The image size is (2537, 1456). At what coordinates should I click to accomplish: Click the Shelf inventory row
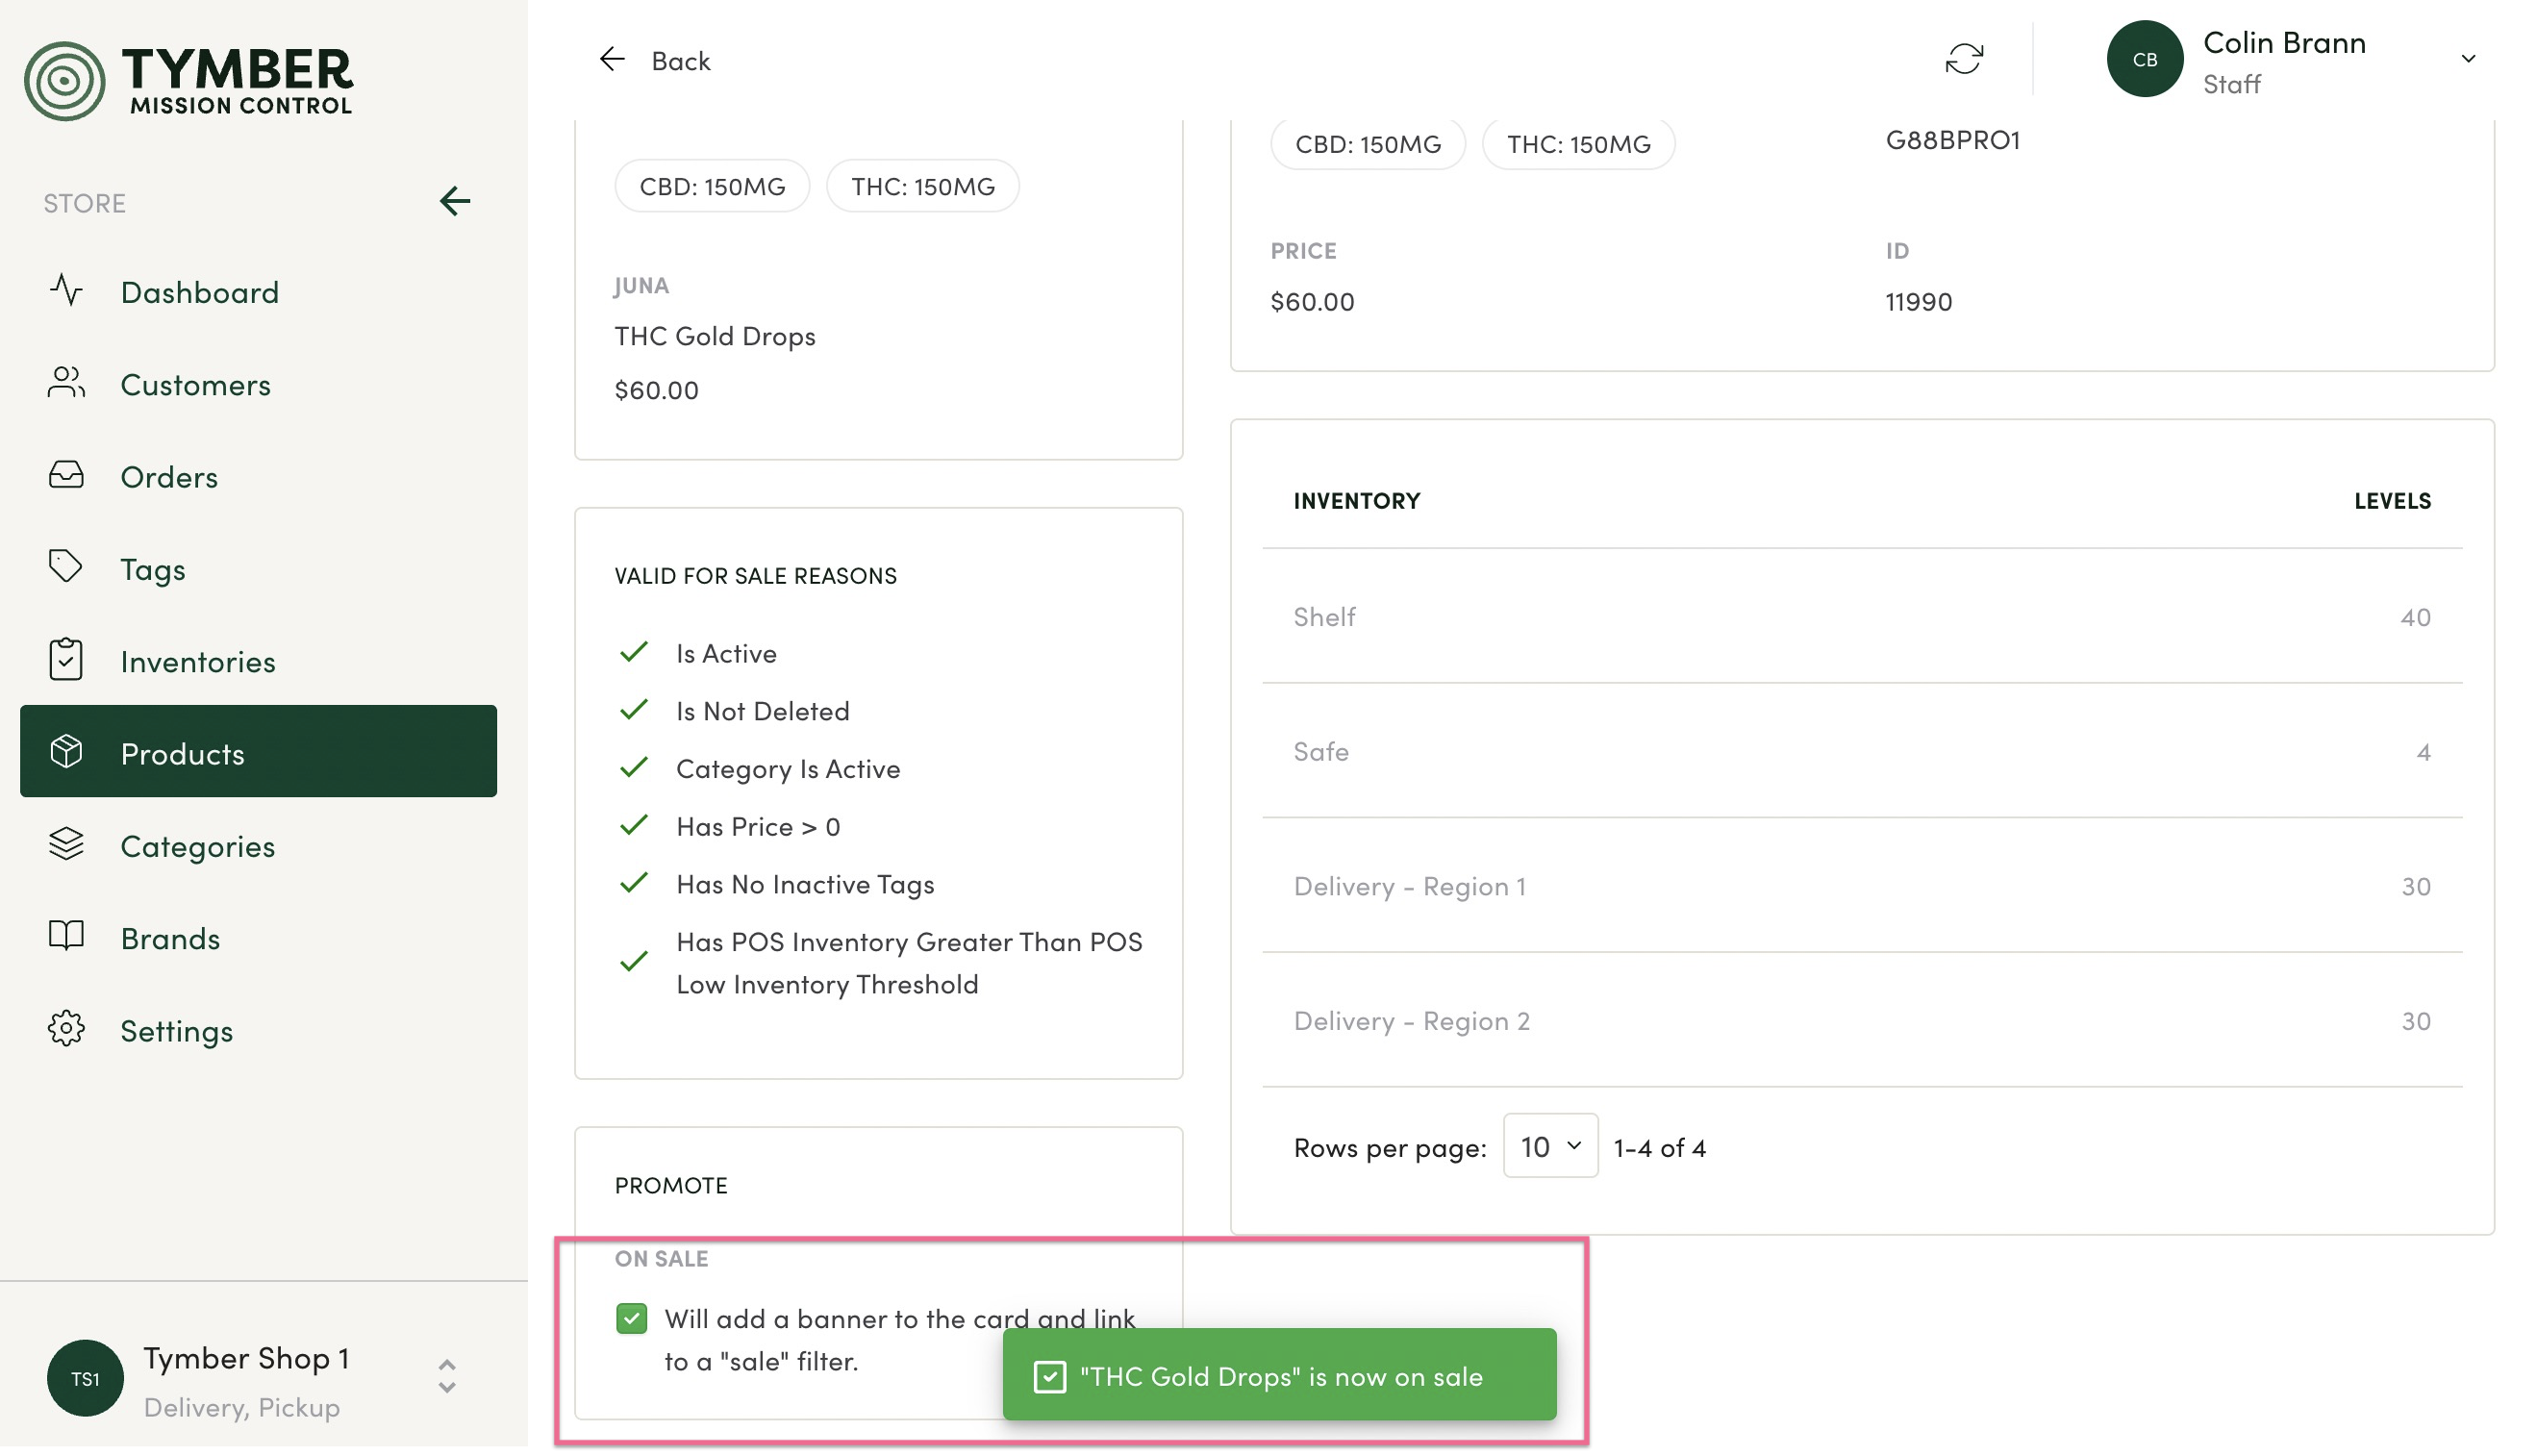pos(1860,617)
